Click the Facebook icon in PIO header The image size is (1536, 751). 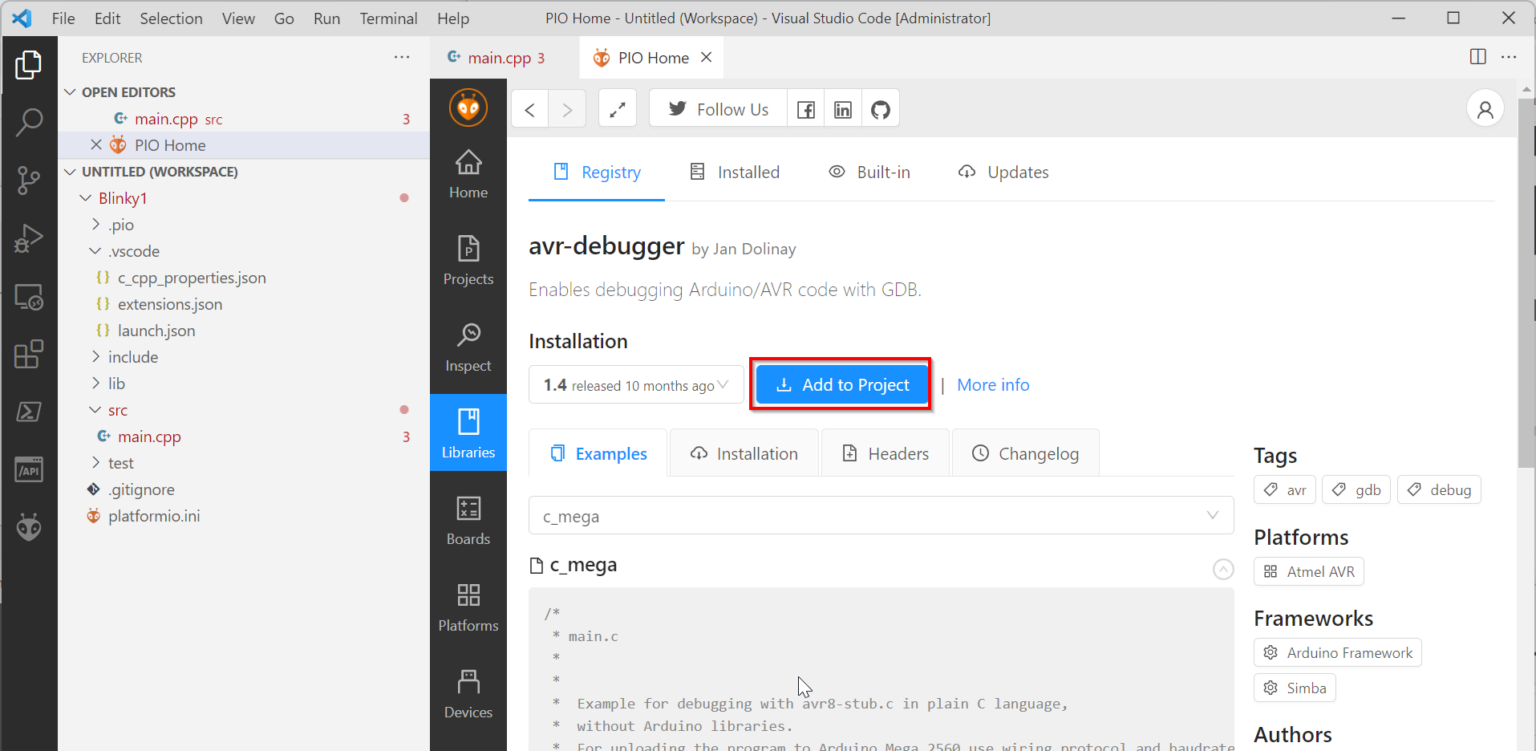pyautogui.click(x=806, y=108)
